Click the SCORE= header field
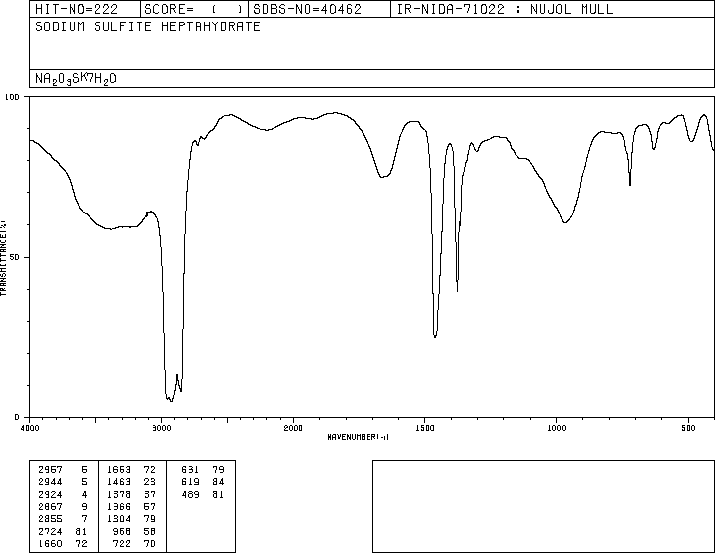Image resolution: width=715 pixels, height=553 pixels. [194, 9]
